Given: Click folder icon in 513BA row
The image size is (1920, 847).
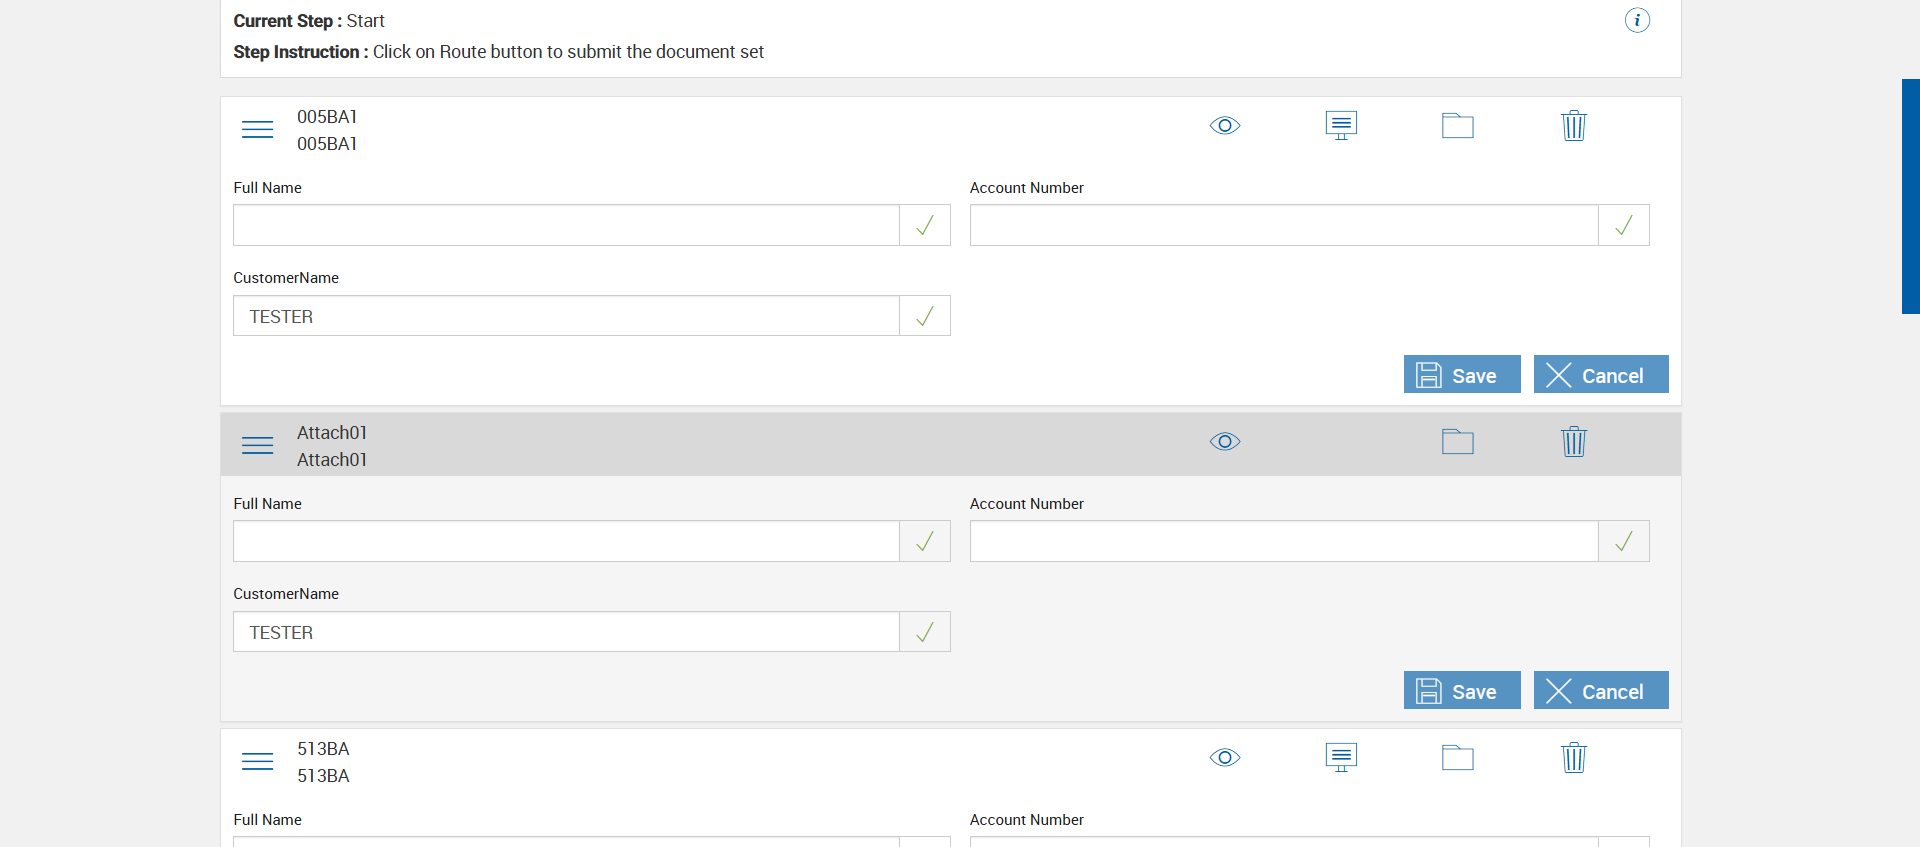Looking at the screenshot, I should coord(1457,758).
